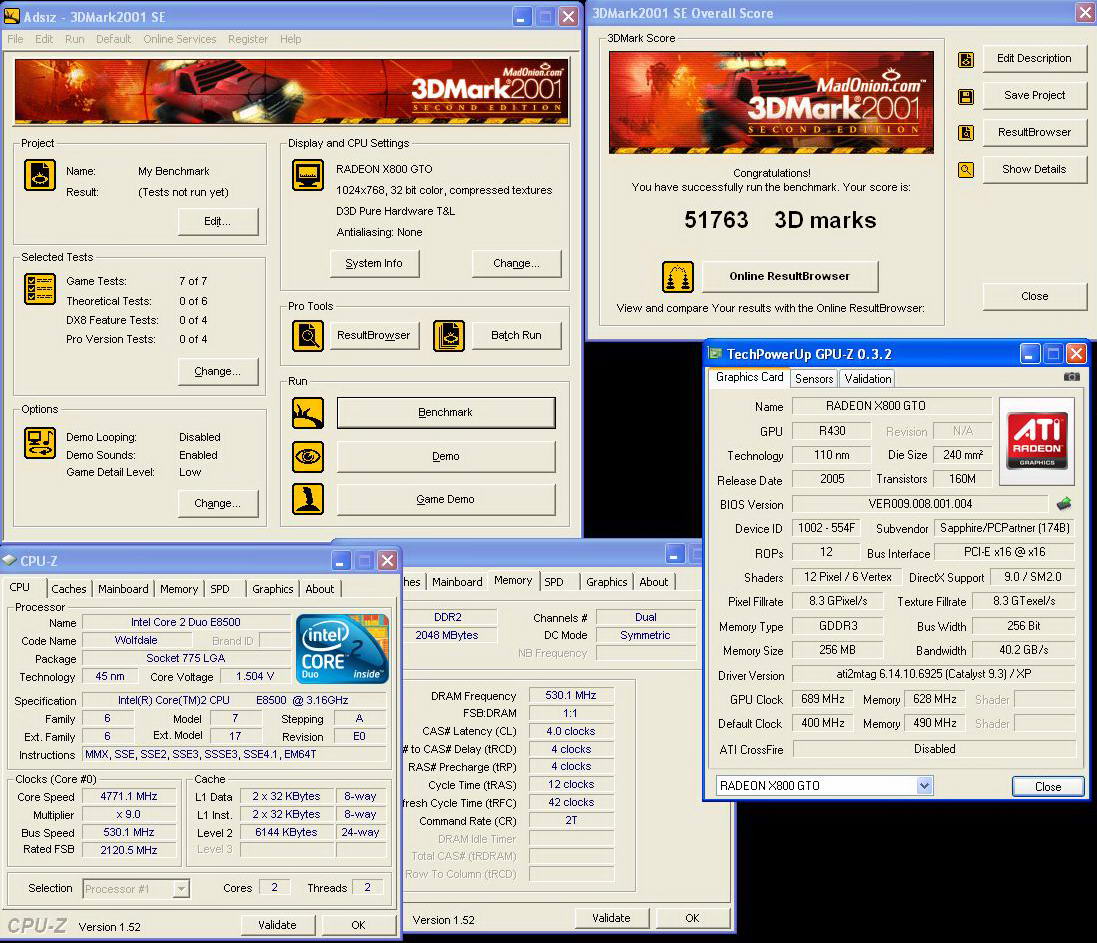Viewport: 1097px width, 943px height.
Task: Click the Project icon in 3DMark2001 window
Action: tap(40, 175)
